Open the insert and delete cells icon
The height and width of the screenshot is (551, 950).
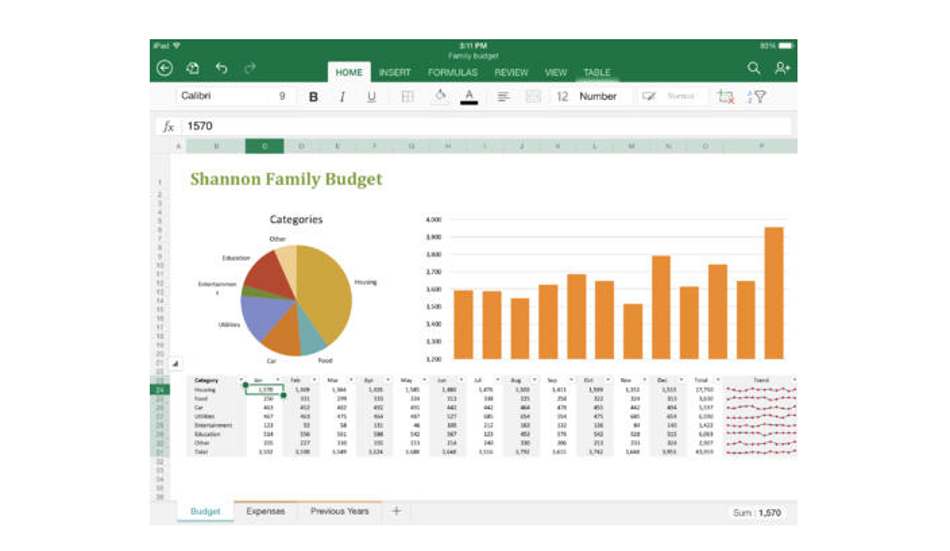[x=725, y=96]
